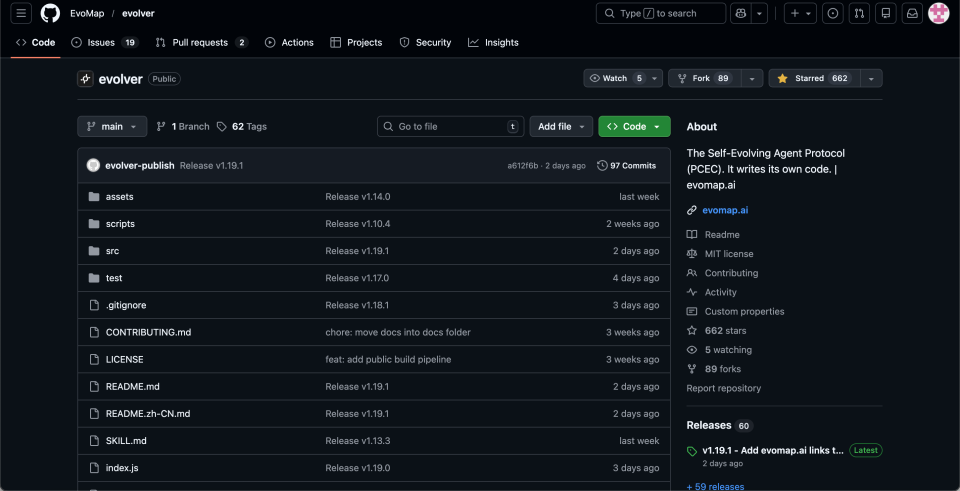Open the Copilot chat icon
This screenshot has width=960, height=491.
click(741, 13)
